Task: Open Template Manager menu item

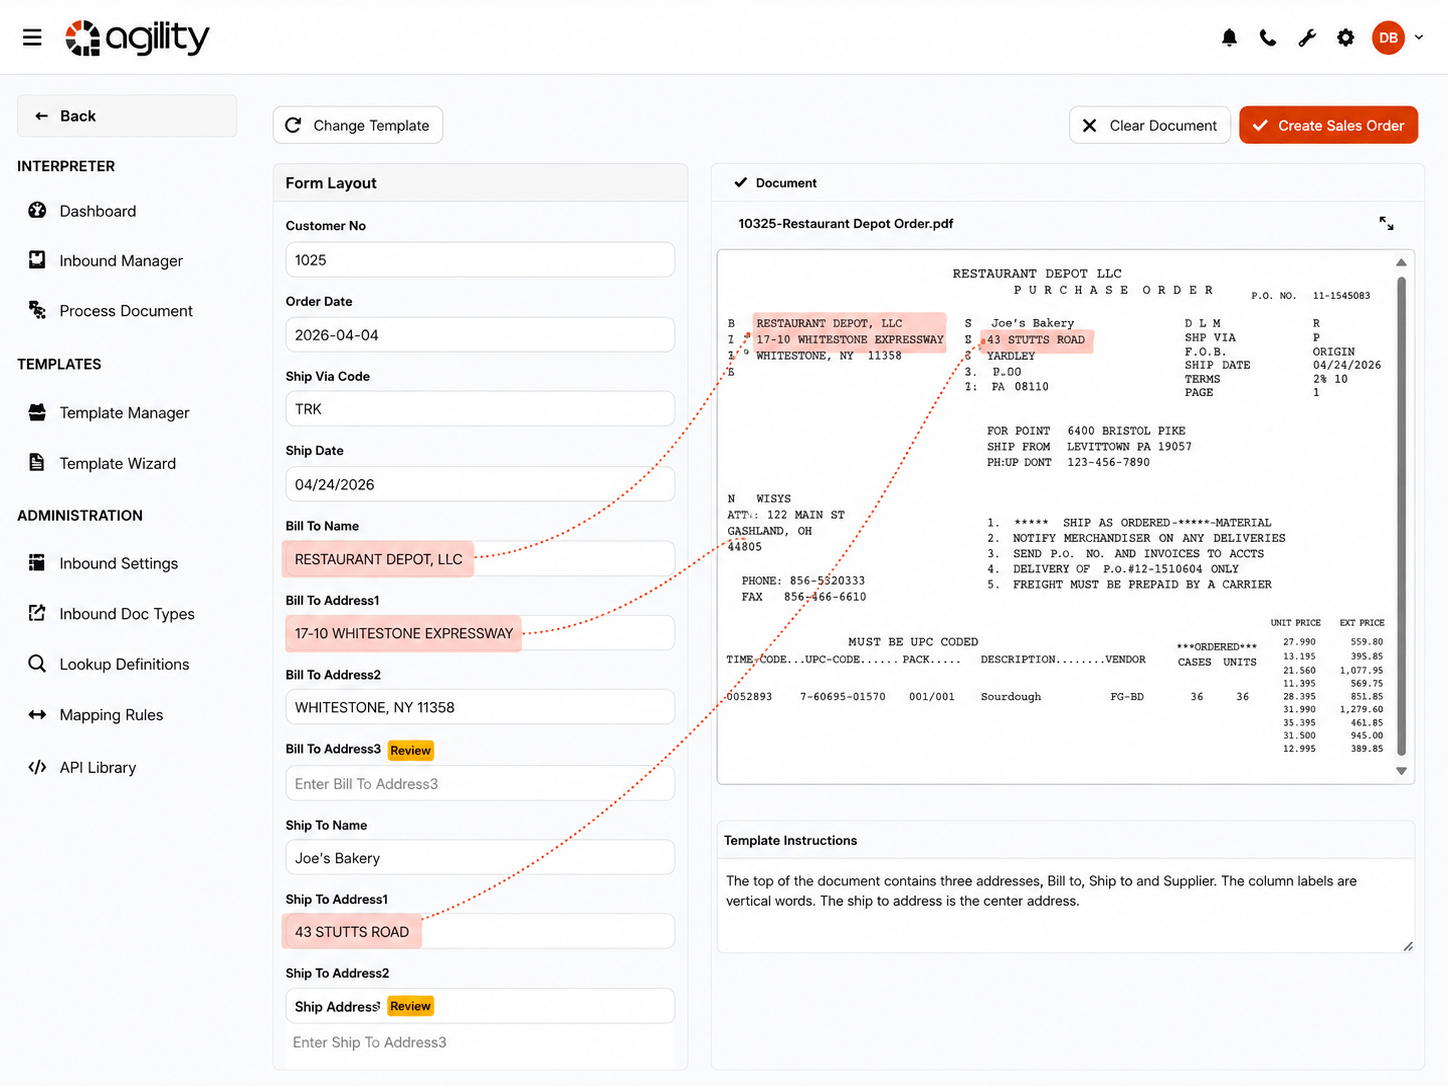Action: [x=124, y=413]
